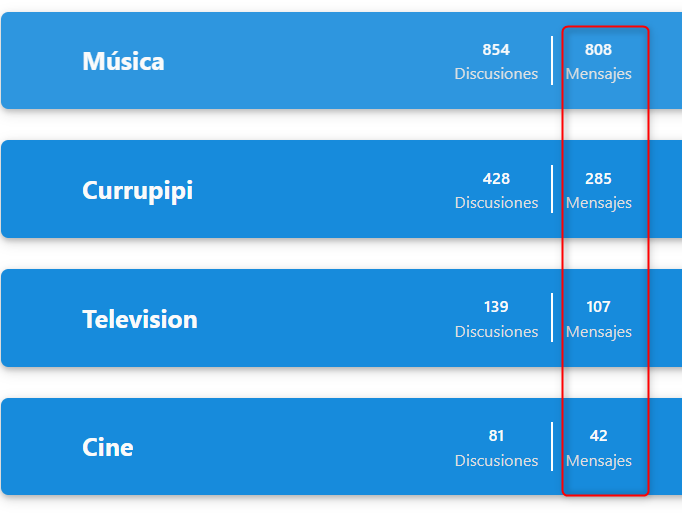Open the Currupipi forum category
The image size is (682, 514).
pyautogui.click(x=137, y=190)
